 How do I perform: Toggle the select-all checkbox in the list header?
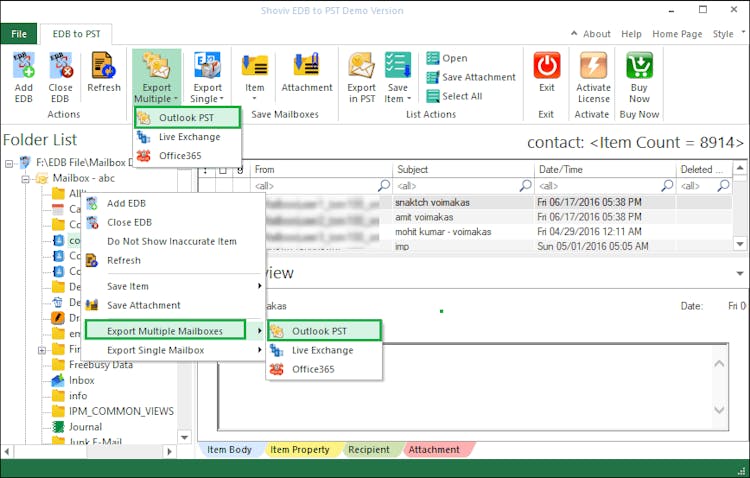tap(223, 170)
